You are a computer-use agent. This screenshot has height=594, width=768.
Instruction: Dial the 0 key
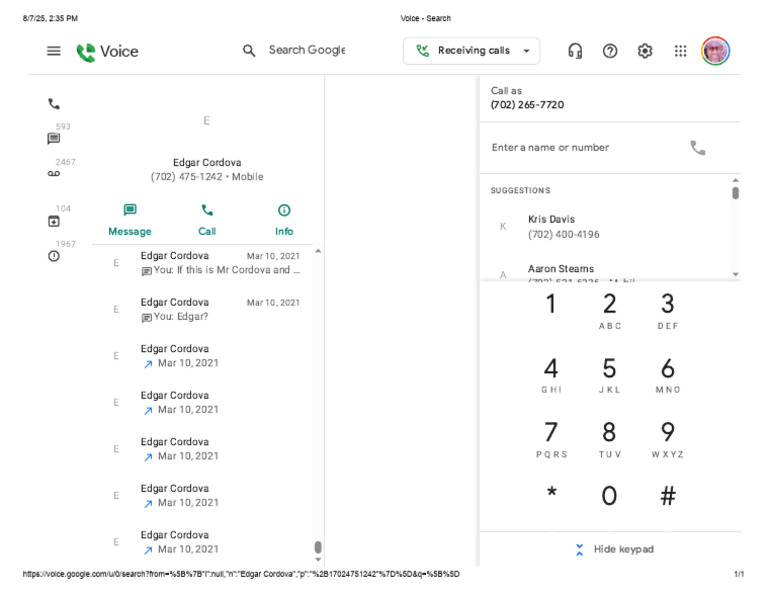[x=609, y=496]
